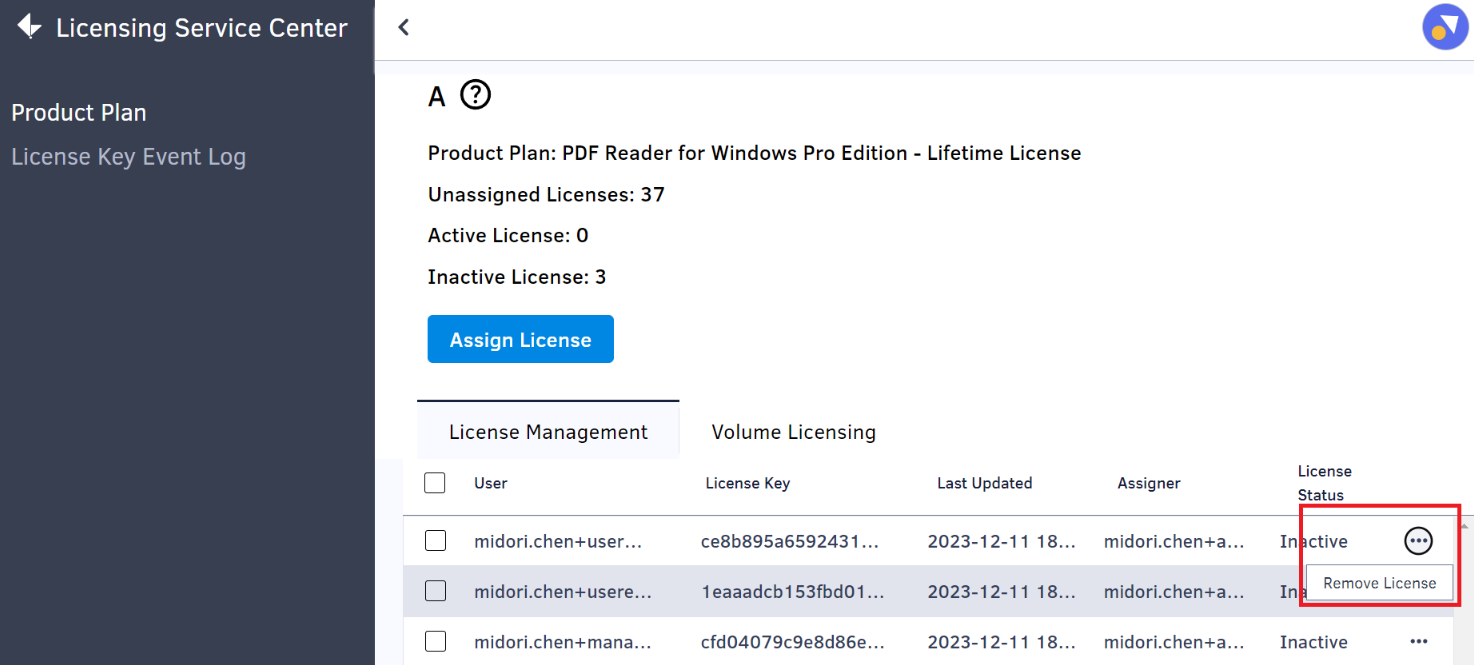Check the box for the 1eaaadcb153fbd01 row
1474x665 pixels.
(435, 591)
